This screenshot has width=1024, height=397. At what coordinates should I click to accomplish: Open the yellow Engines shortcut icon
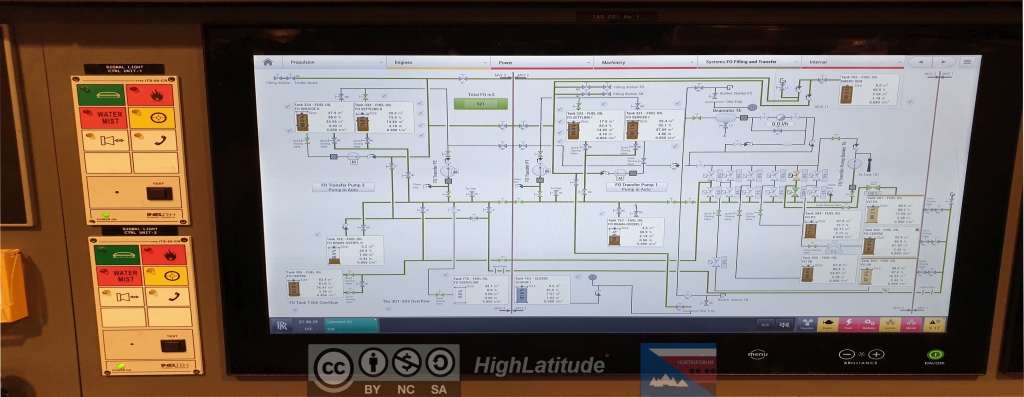(827, 325)
